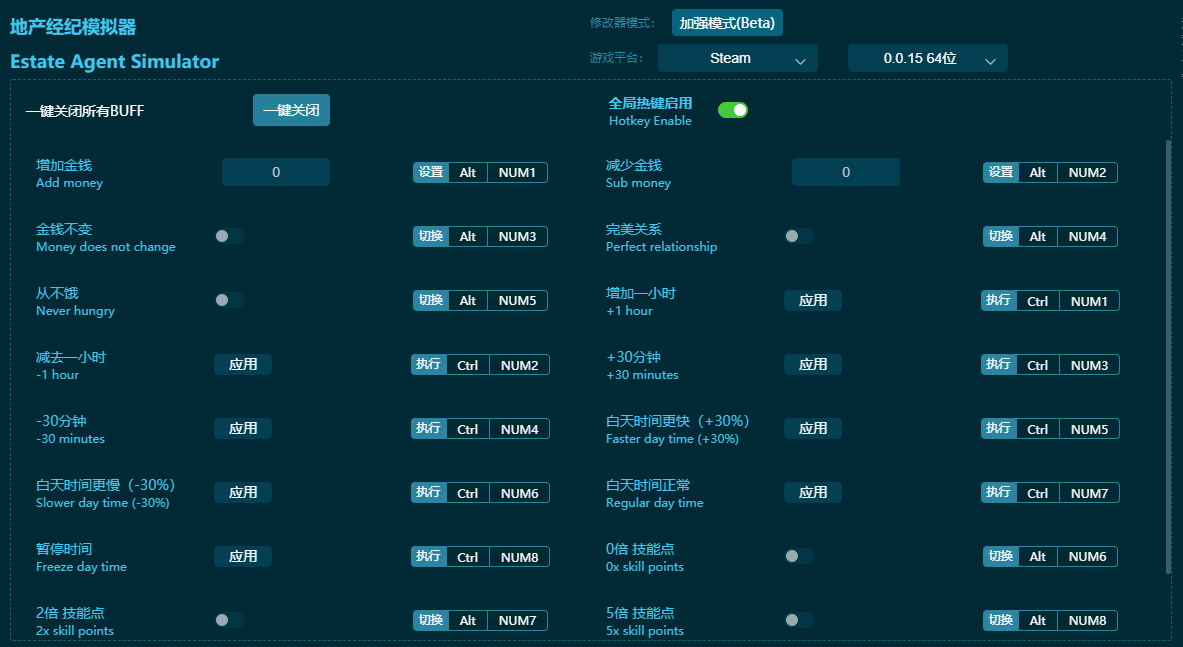Apply the +1 hour time button
The height and width of the screenshot is (647, 1183).
click(x=812, y=300)
